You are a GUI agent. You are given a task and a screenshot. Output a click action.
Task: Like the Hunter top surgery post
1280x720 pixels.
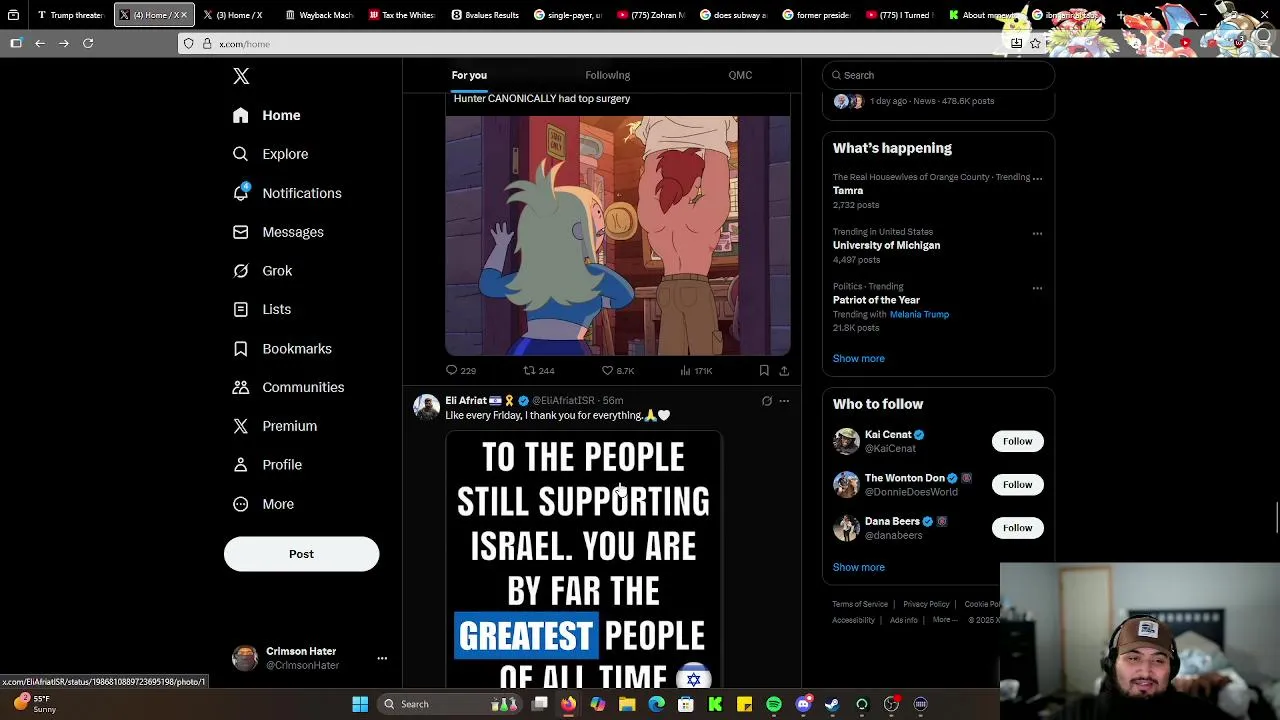(x=618, y=371)
